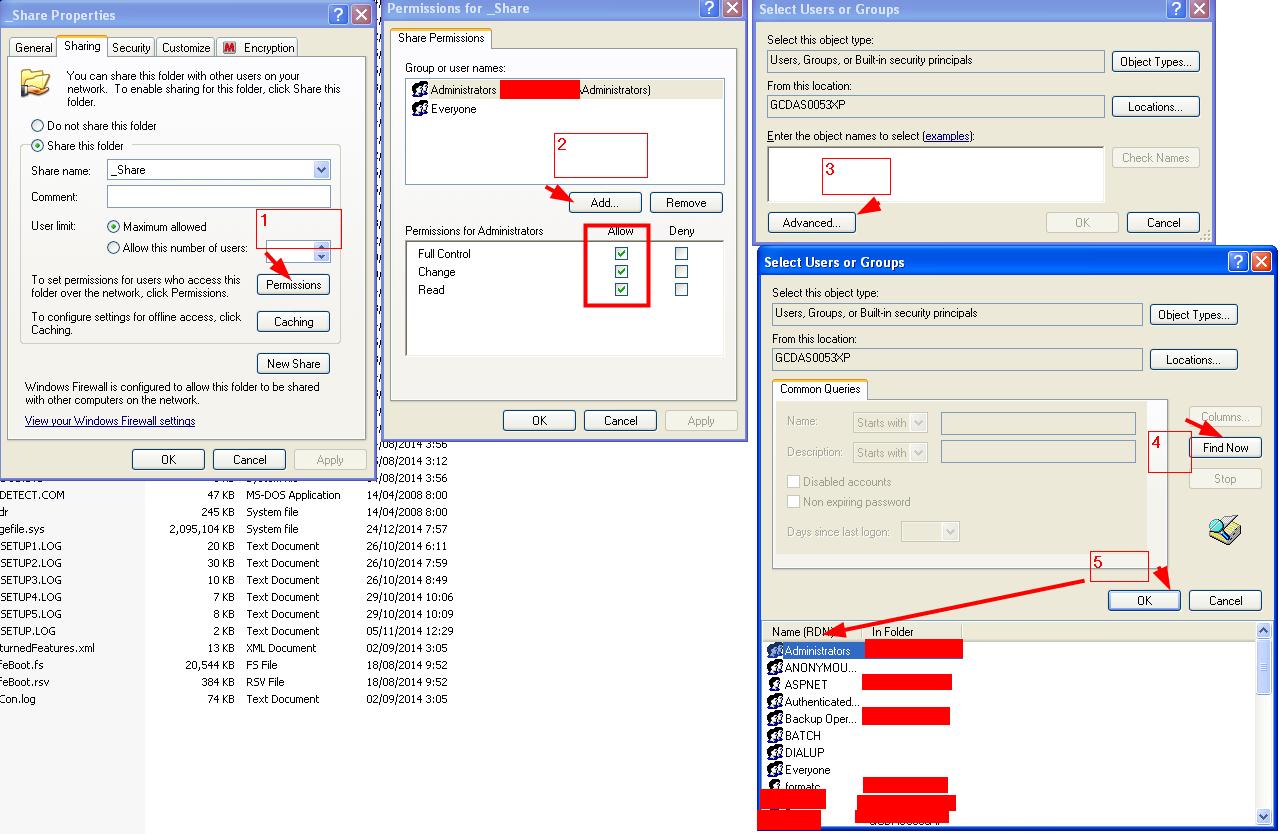Select SETUP1.LOG file in background list

pyautogui.click(x=31, y=546)
